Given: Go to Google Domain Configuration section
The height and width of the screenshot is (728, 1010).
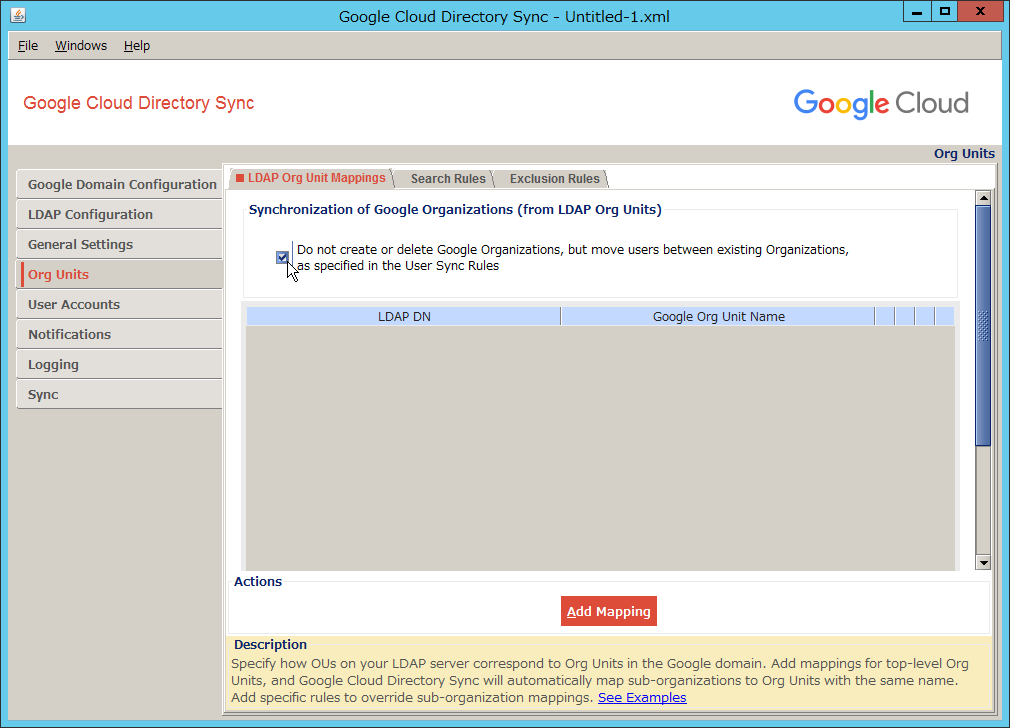Looking at the screenshot, I should (120, 184).
